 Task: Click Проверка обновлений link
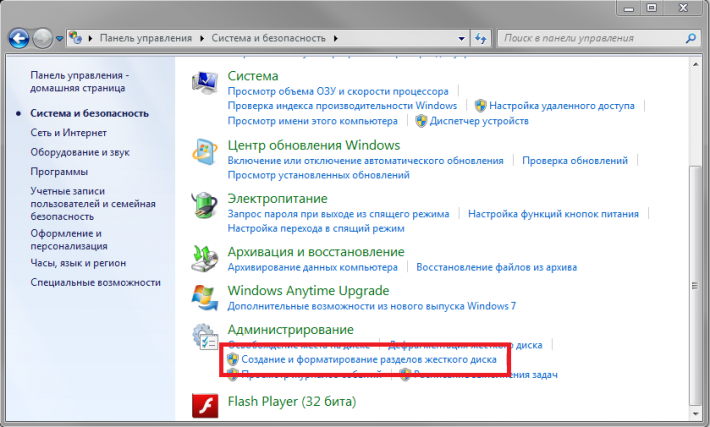tap(575, 161)
